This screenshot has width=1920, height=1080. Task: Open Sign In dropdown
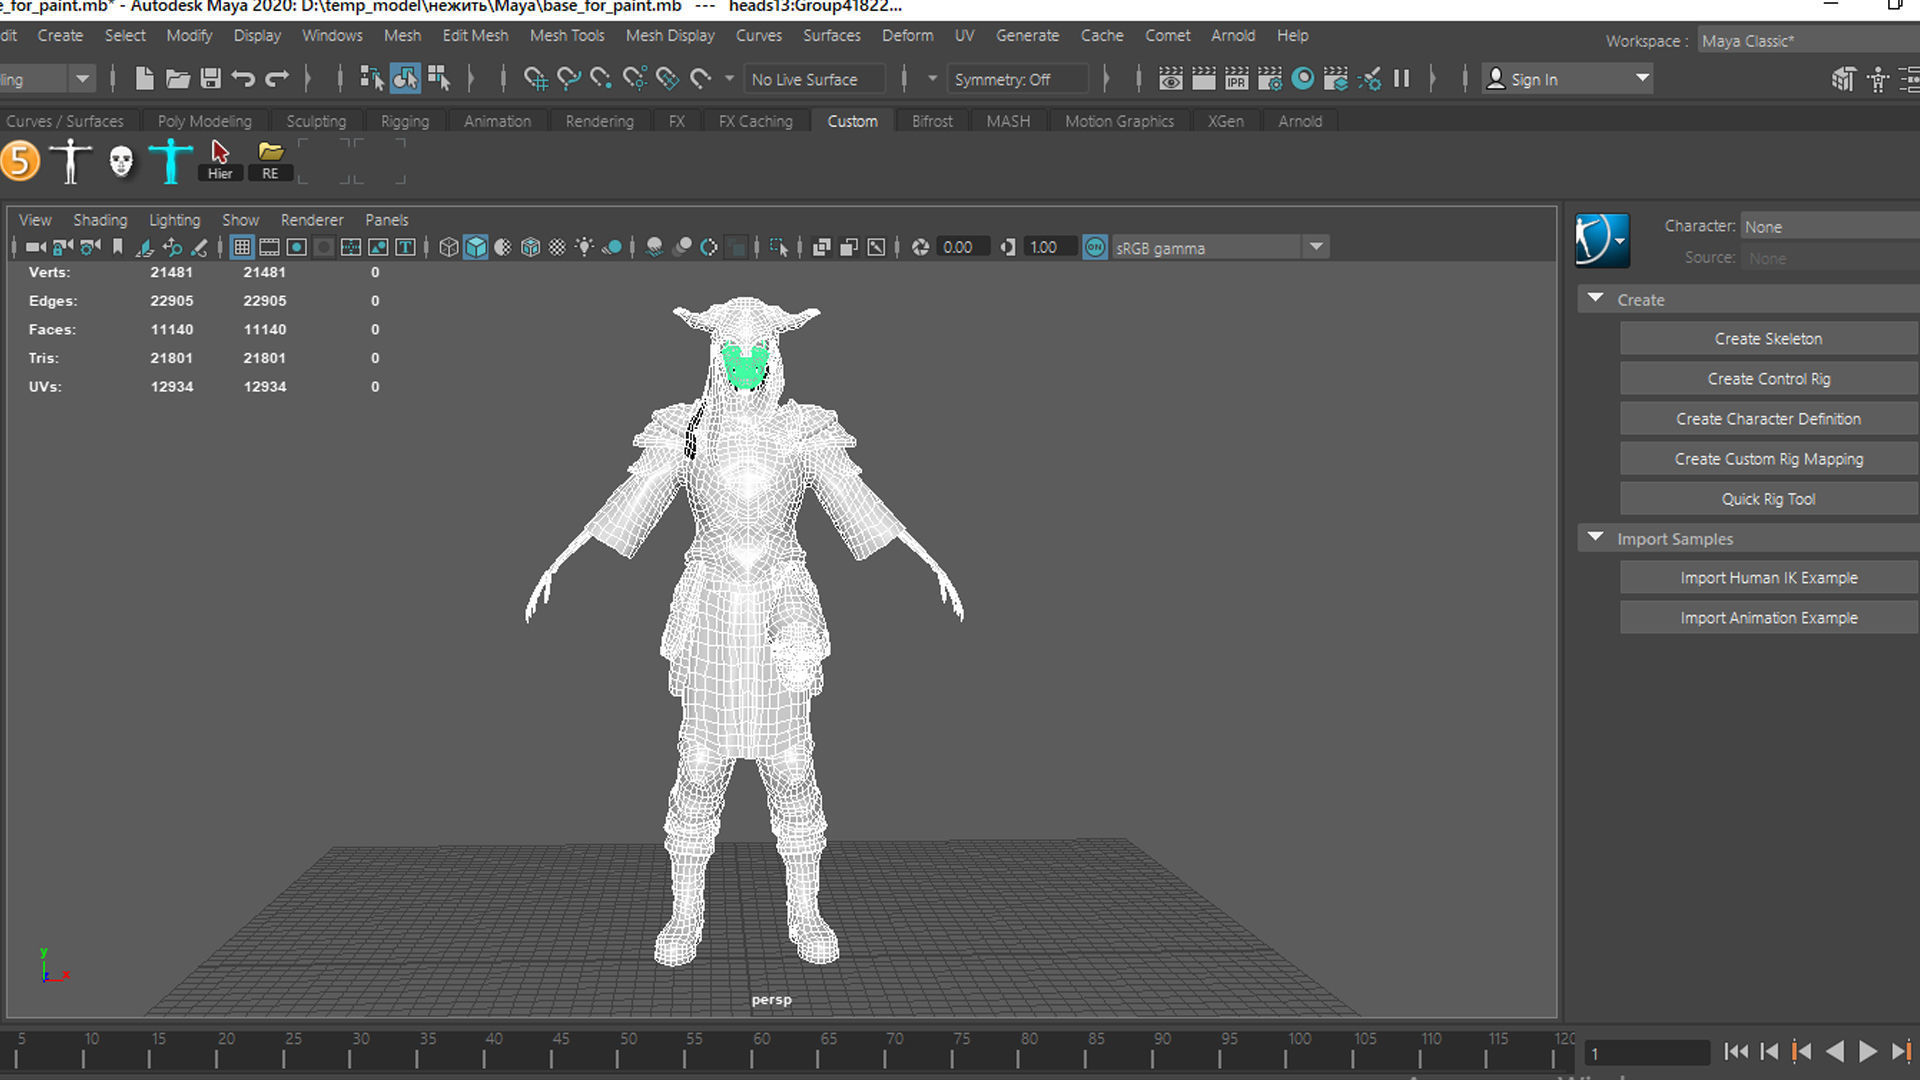click(x=1566, y=79)
